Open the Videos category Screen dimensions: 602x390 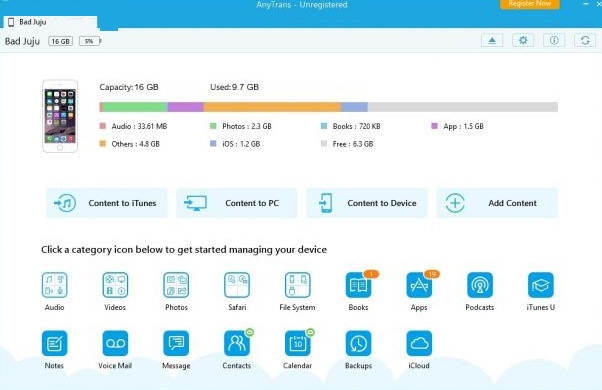pos(115,285)
